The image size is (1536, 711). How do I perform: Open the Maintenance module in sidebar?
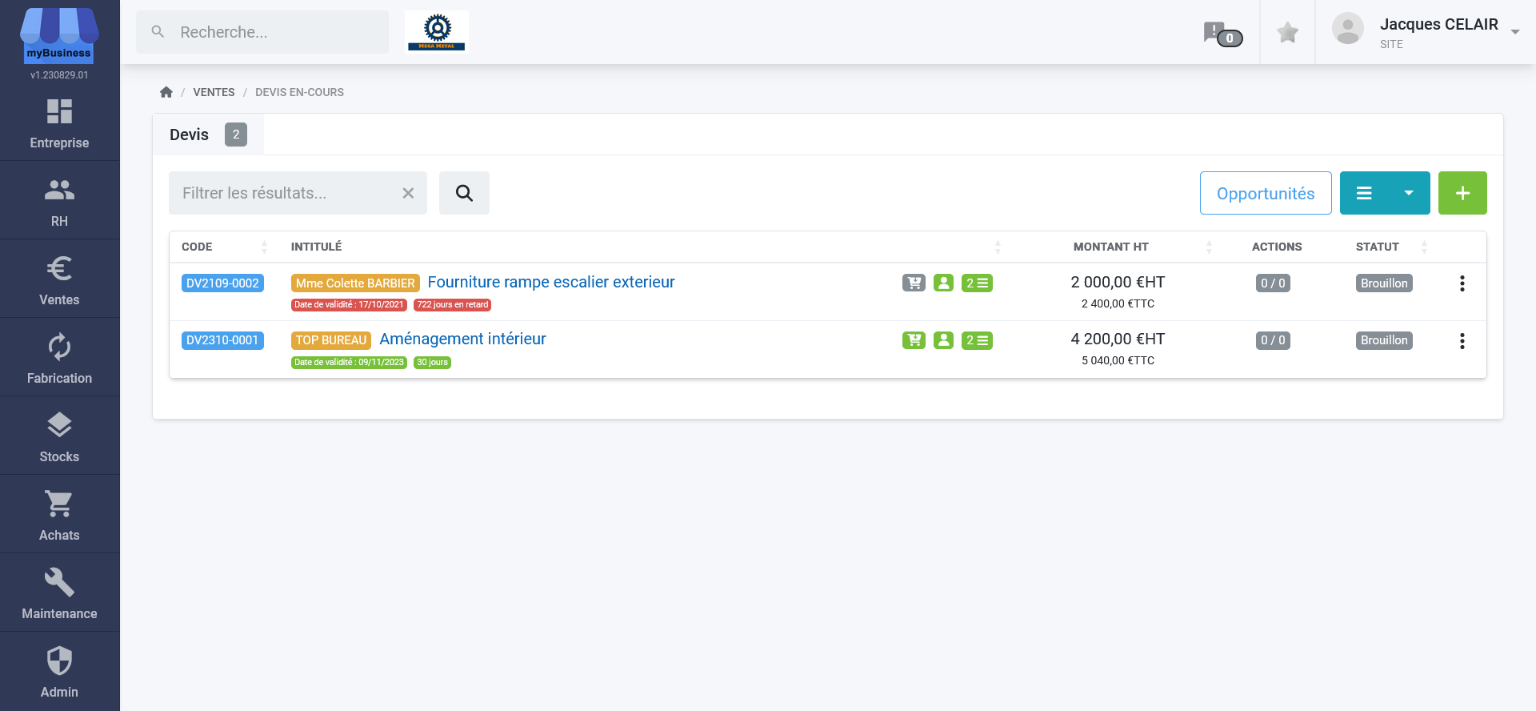point(59,593)
